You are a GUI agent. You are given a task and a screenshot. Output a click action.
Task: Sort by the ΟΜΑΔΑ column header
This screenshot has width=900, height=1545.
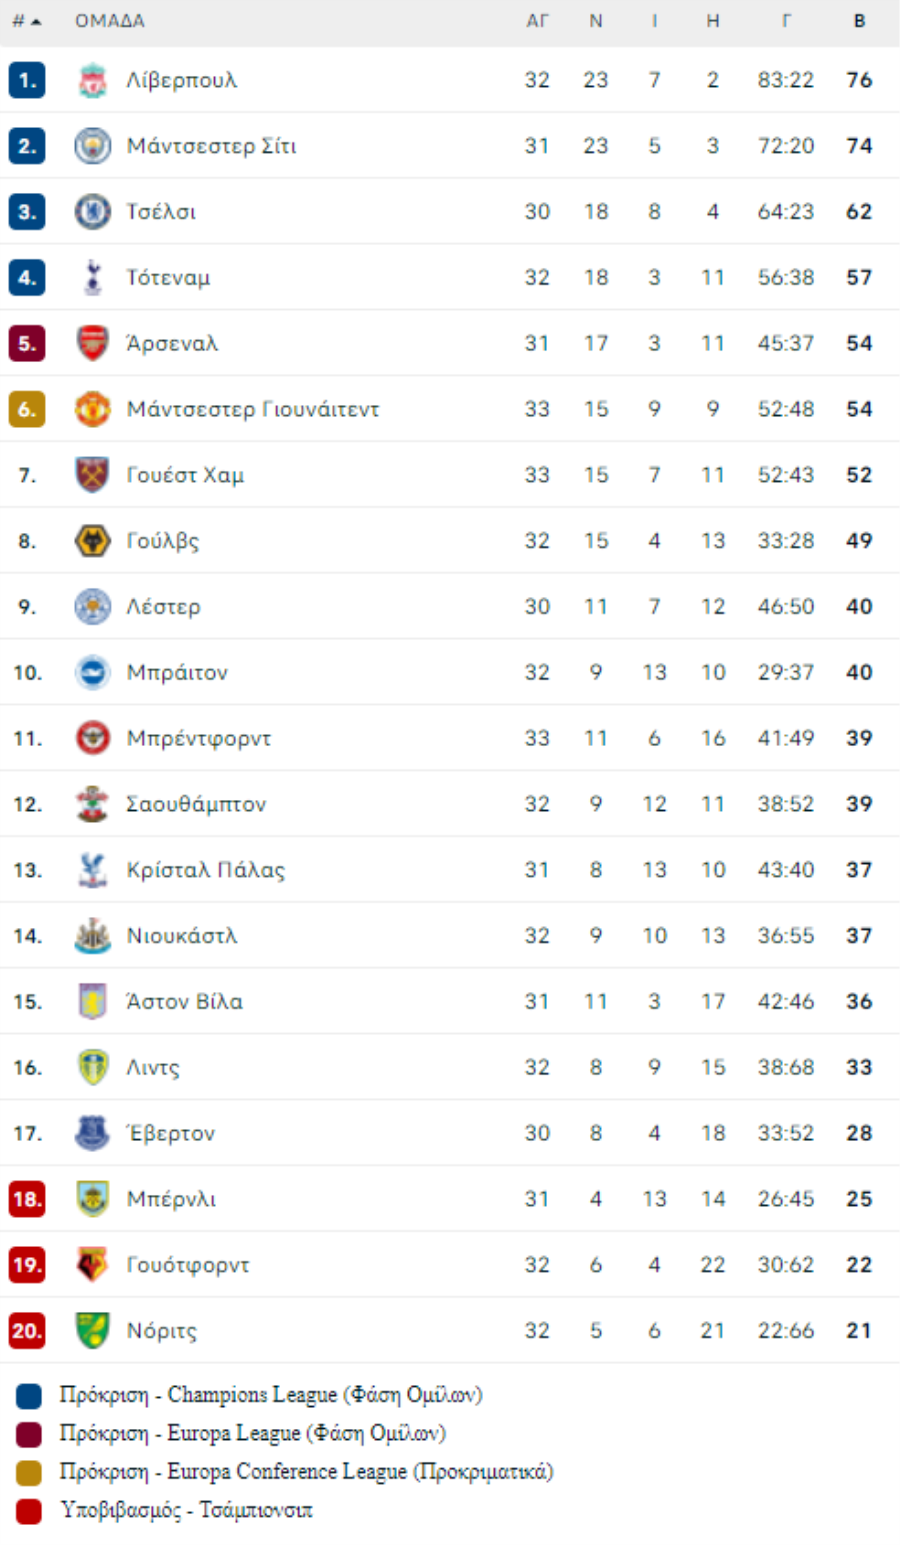click(110, 21)
